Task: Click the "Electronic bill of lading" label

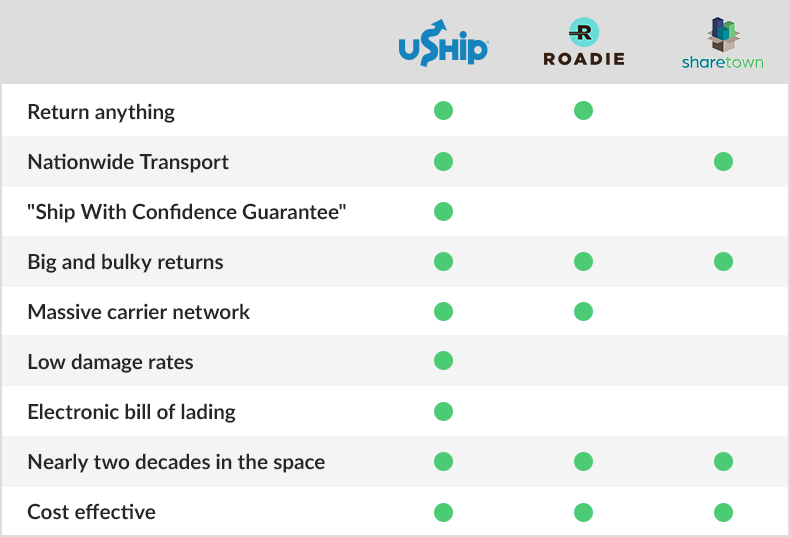Action: [132, 412]
